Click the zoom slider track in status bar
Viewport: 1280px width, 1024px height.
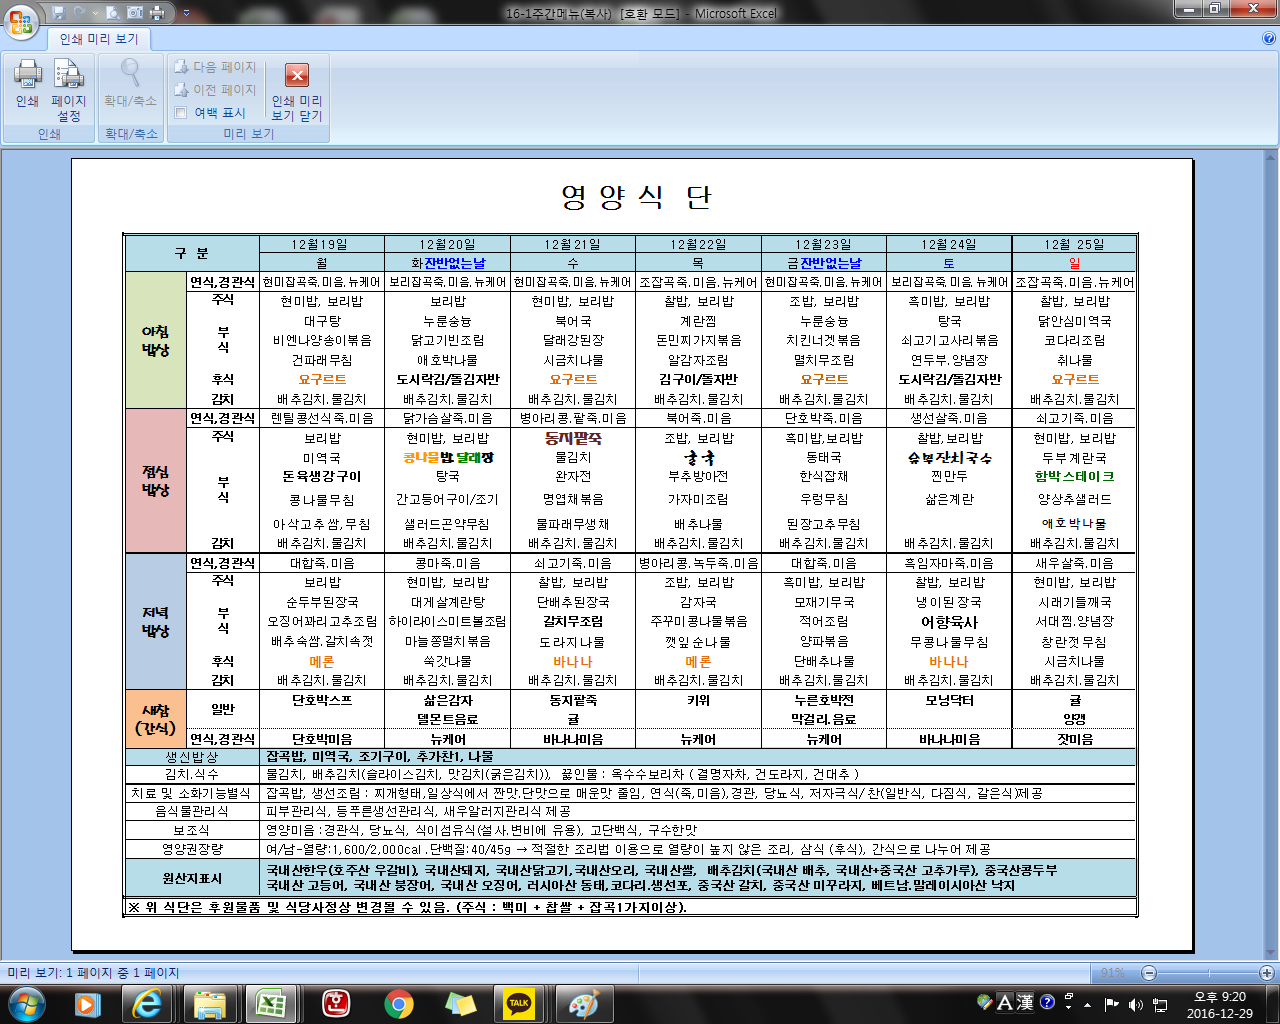pos(1207,973)
